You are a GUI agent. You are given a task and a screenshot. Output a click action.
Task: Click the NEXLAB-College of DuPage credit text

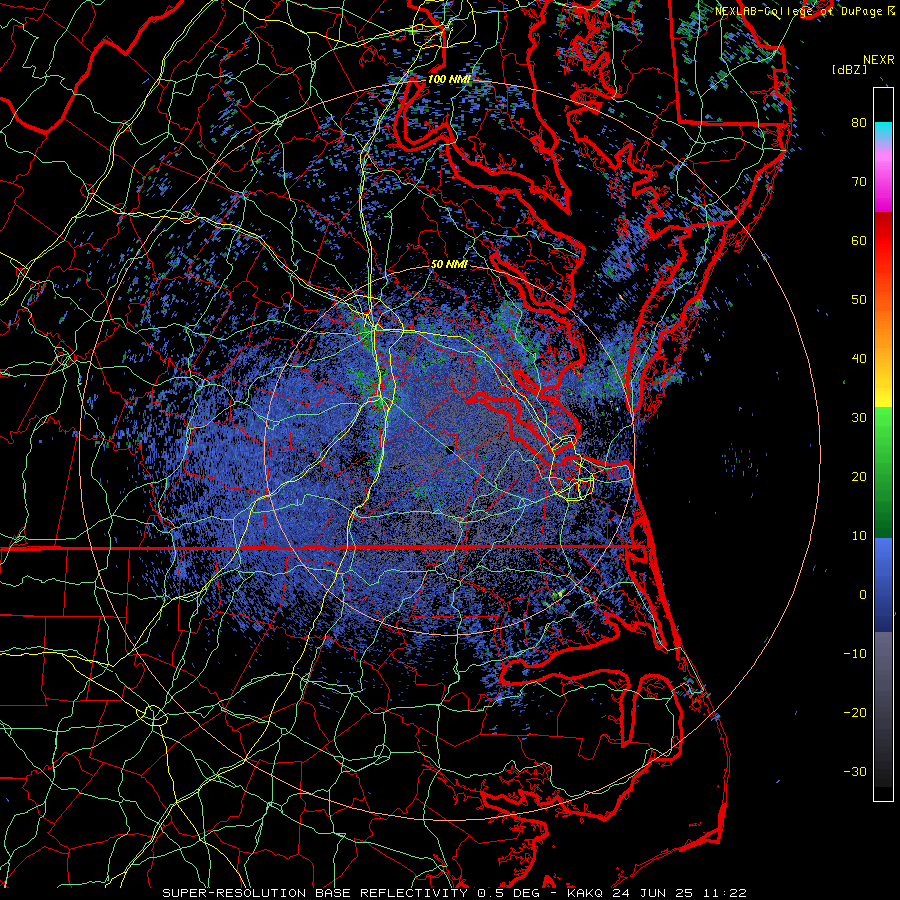(x=799, y=11)
